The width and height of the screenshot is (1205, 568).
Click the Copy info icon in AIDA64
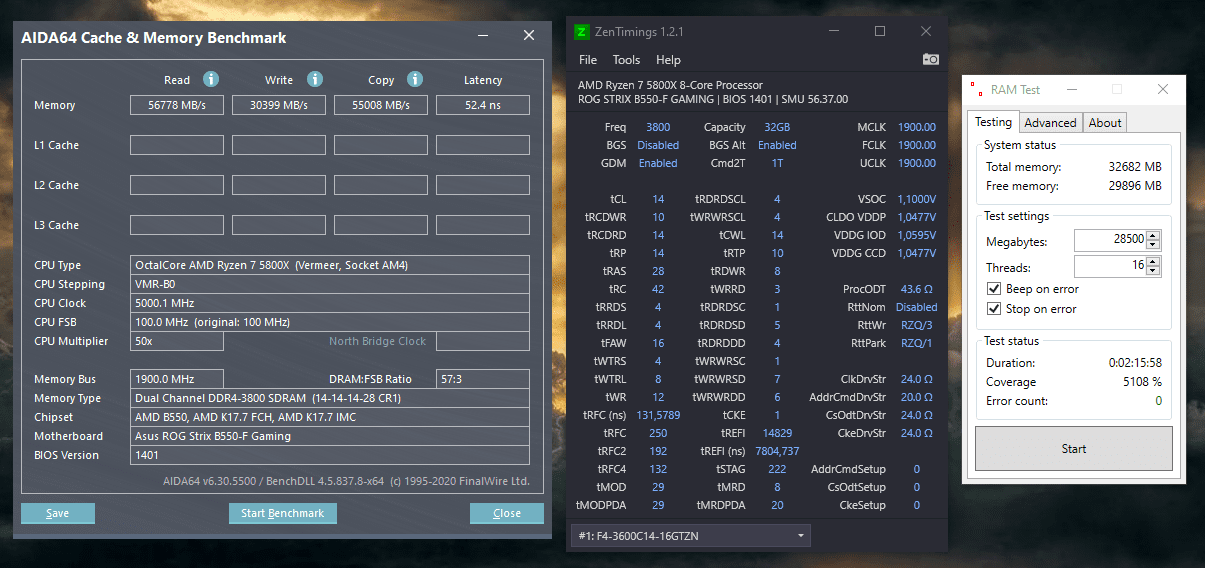pyautogui.click(x=414, y=79)
